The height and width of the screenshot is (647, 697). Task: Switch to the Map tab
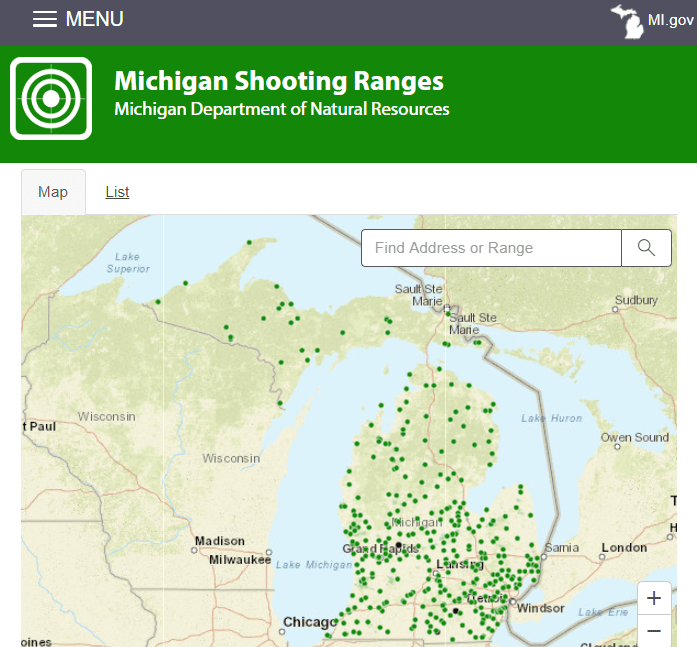point(53,192)
